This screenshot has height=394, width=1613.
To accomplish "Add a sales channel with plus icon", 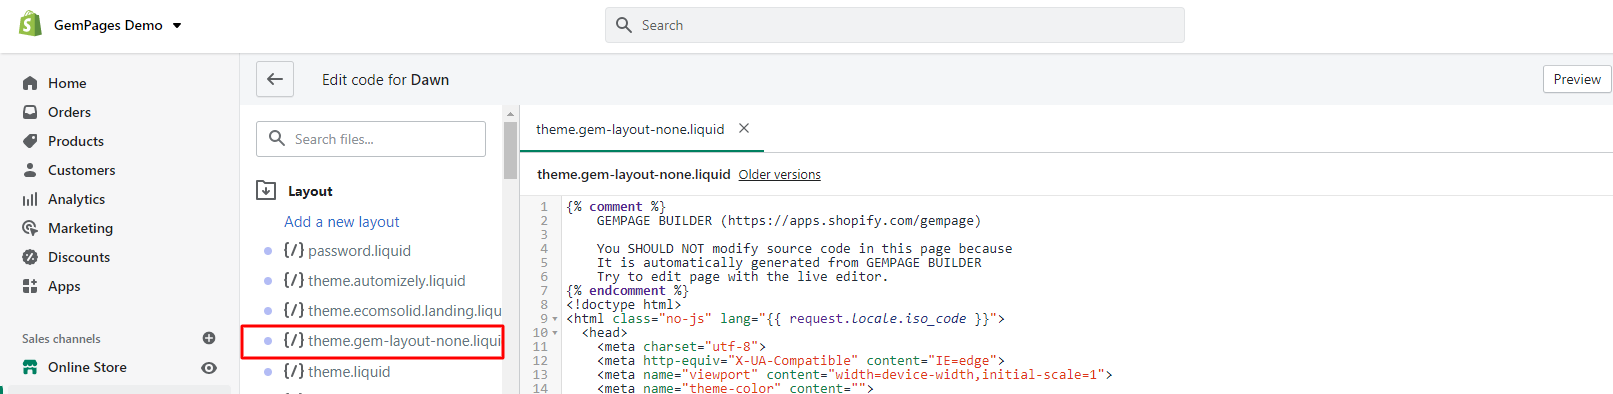I will [x=209, y=338].
